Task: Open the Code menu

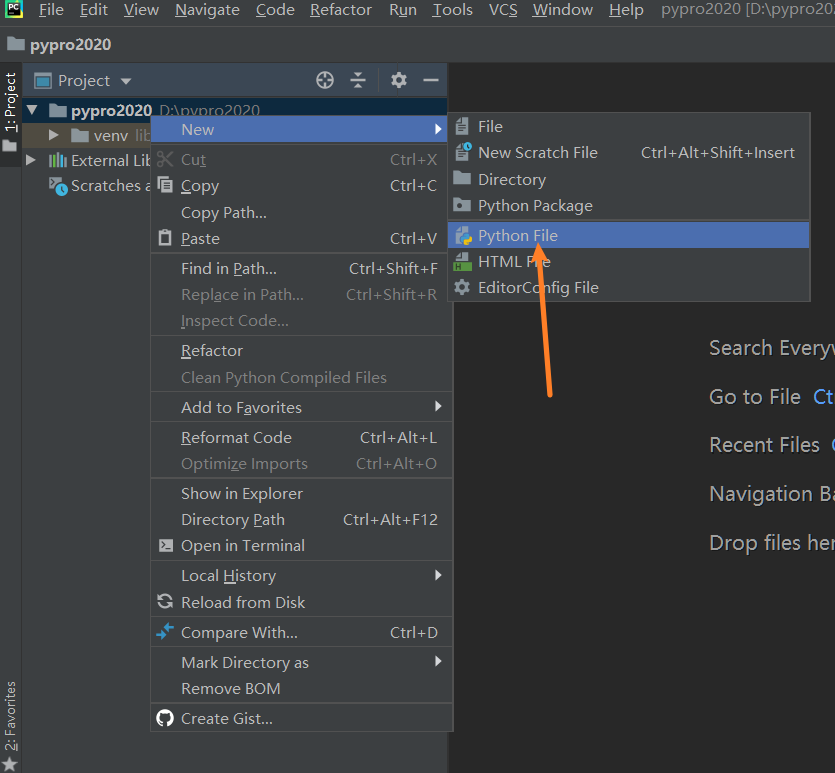Action: click(275, 10)
